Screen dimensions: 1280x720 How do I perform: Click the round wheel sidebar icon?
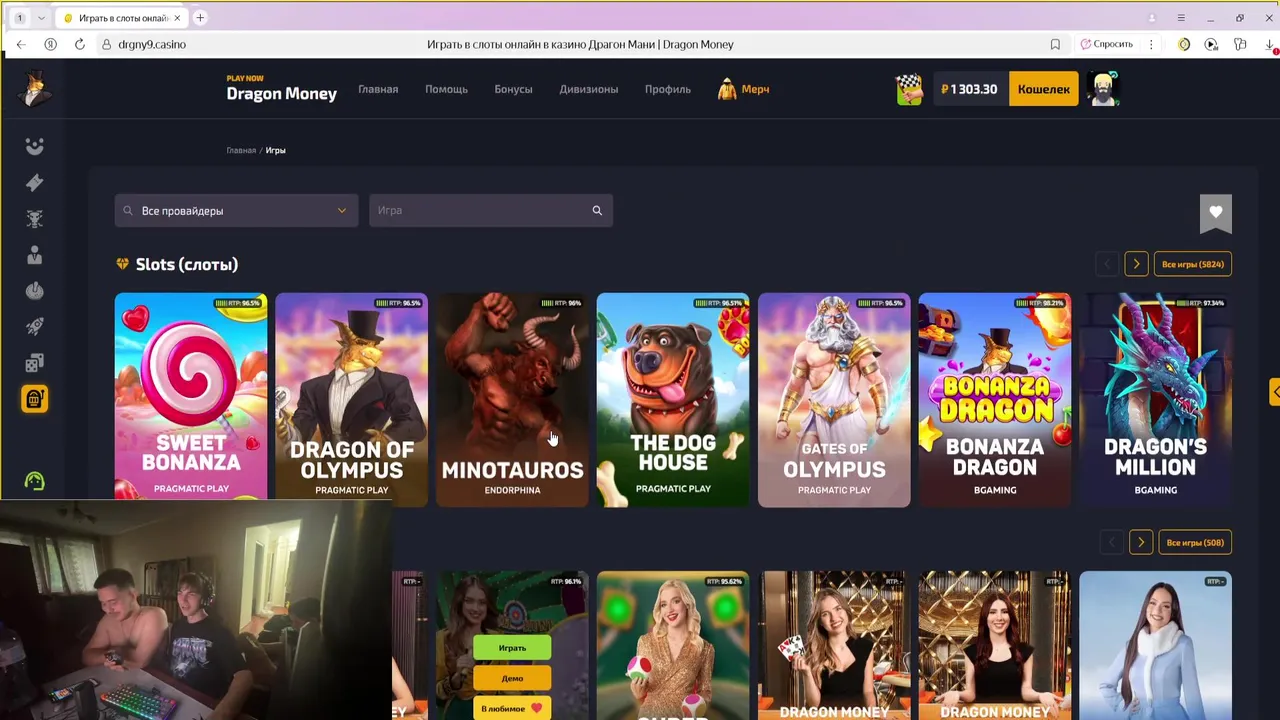point(34,291)
